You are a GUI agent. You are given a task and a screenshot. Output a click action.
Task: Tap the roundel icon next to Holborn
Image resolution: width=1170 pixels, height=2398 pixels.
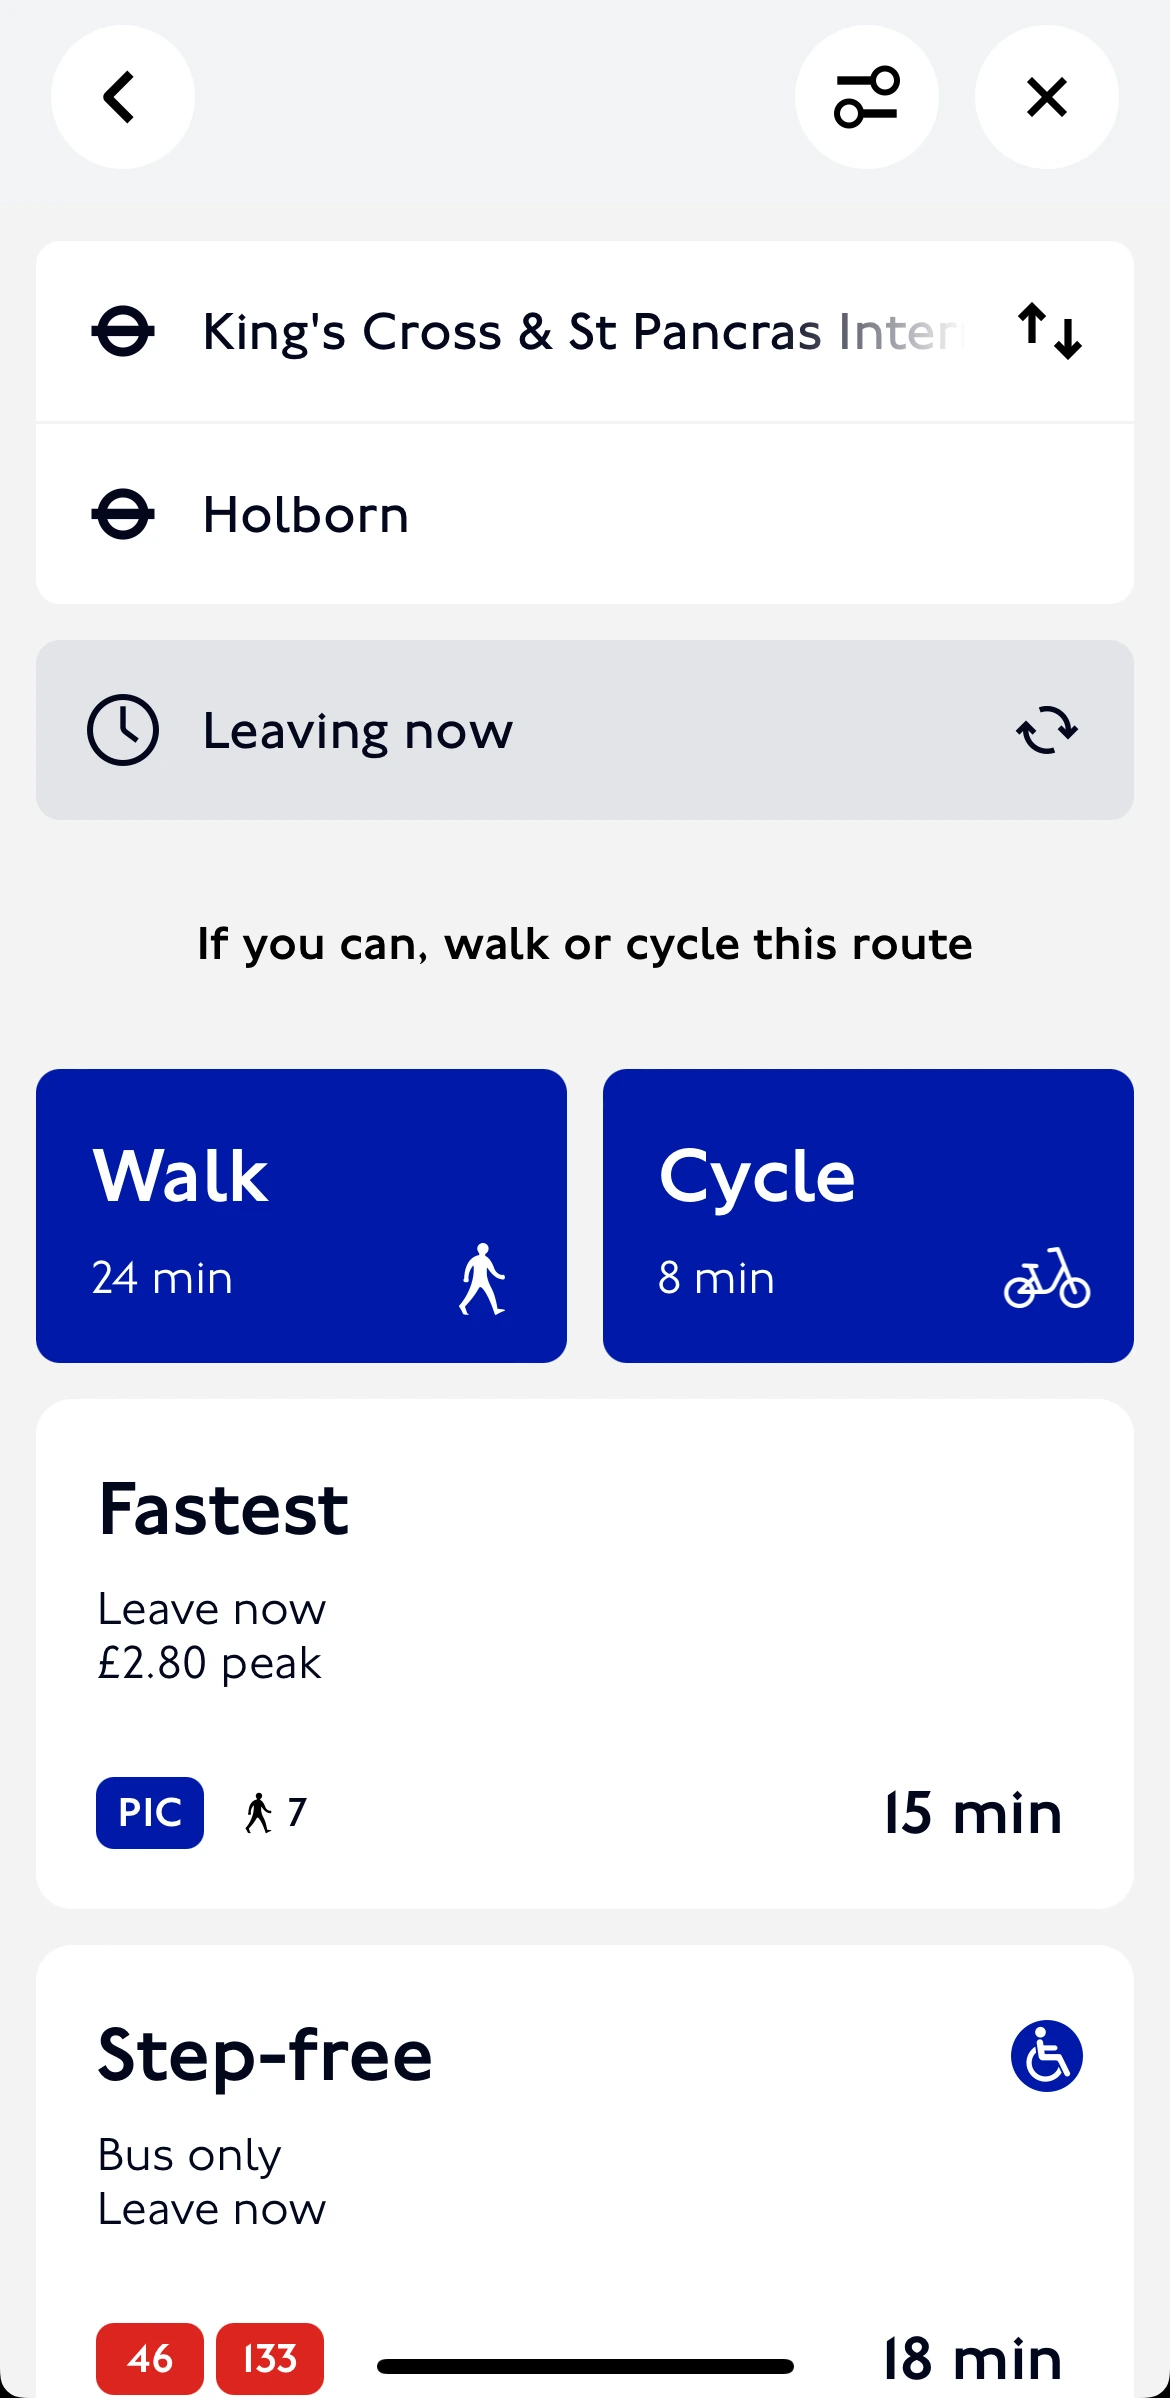(123, 514)
